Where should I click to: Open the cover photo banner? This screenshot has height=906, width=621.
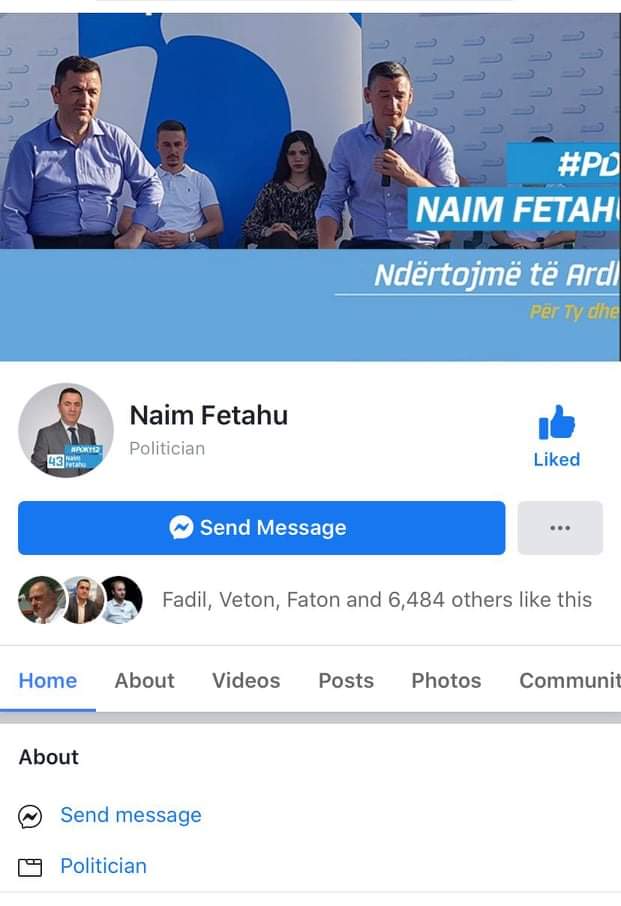click(x=310, y=187)
